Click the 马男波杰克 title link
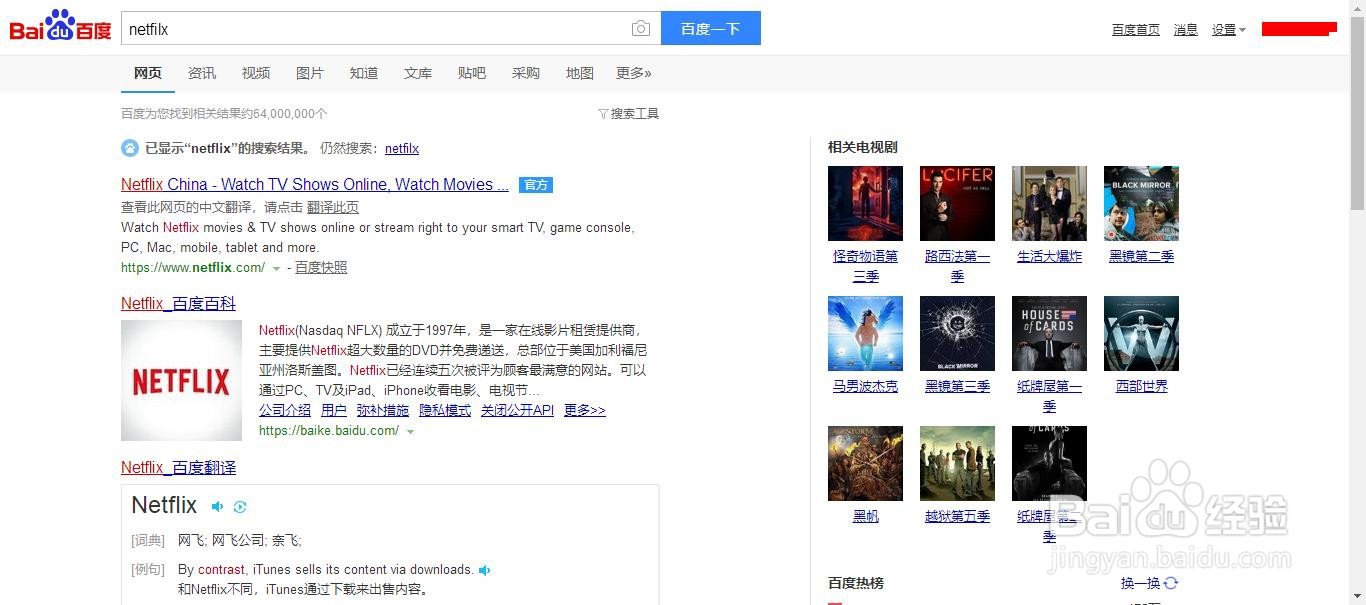The width and height of the screenshot is (1366, 605). [866, 386]
